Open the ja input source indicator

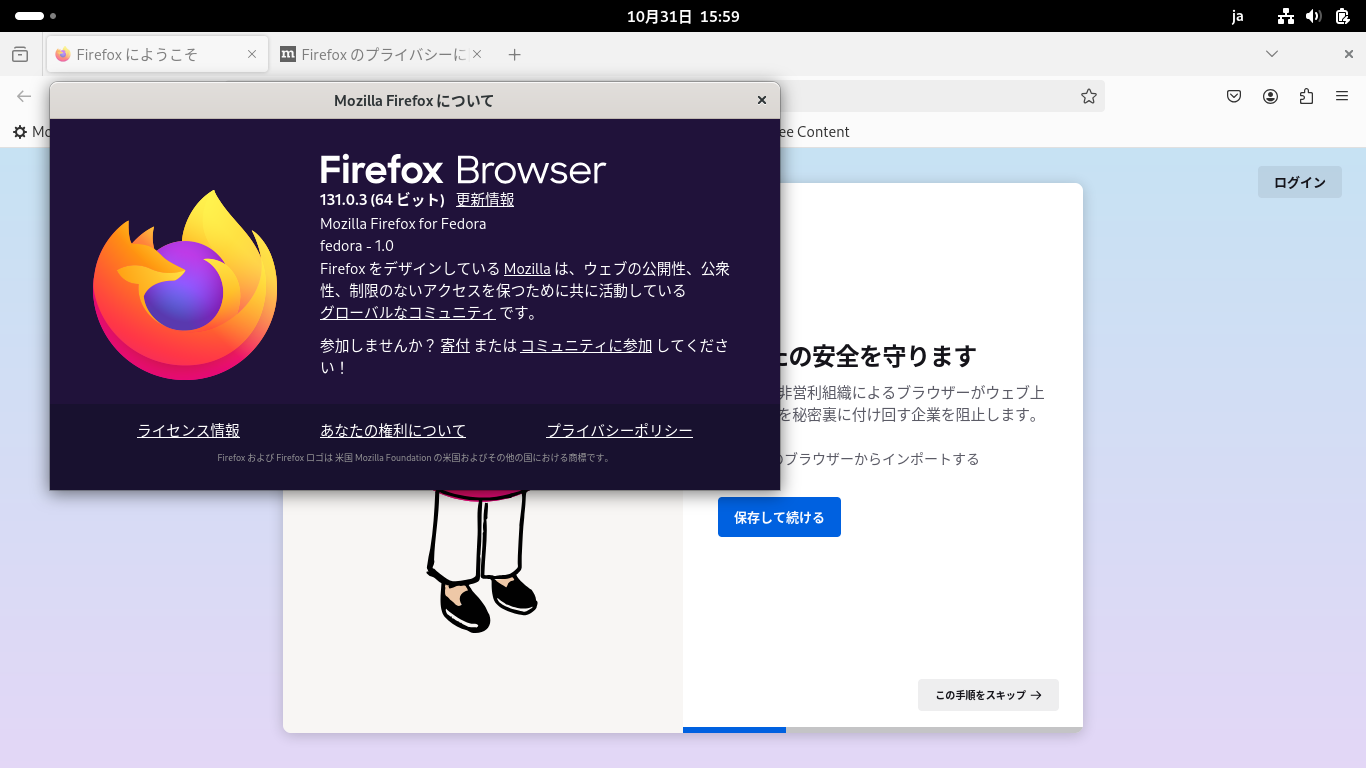pos(1238,16)
